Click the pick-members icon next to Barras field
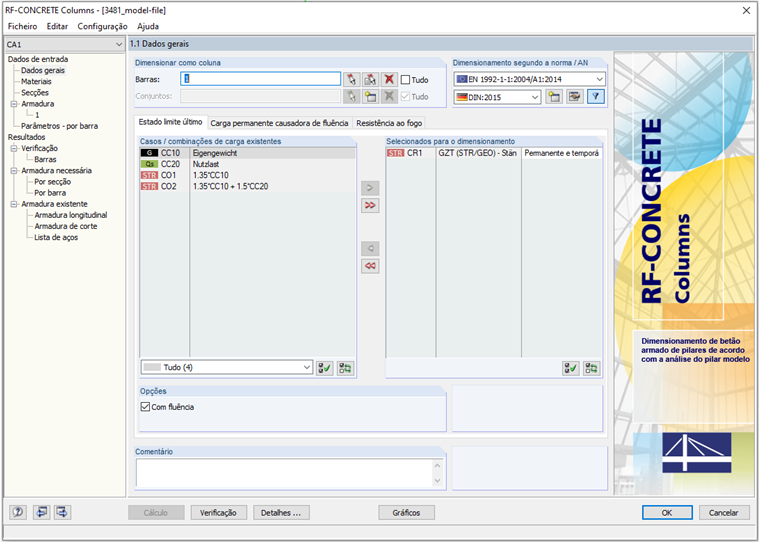The image size is (760, 542). coord(351,80)
